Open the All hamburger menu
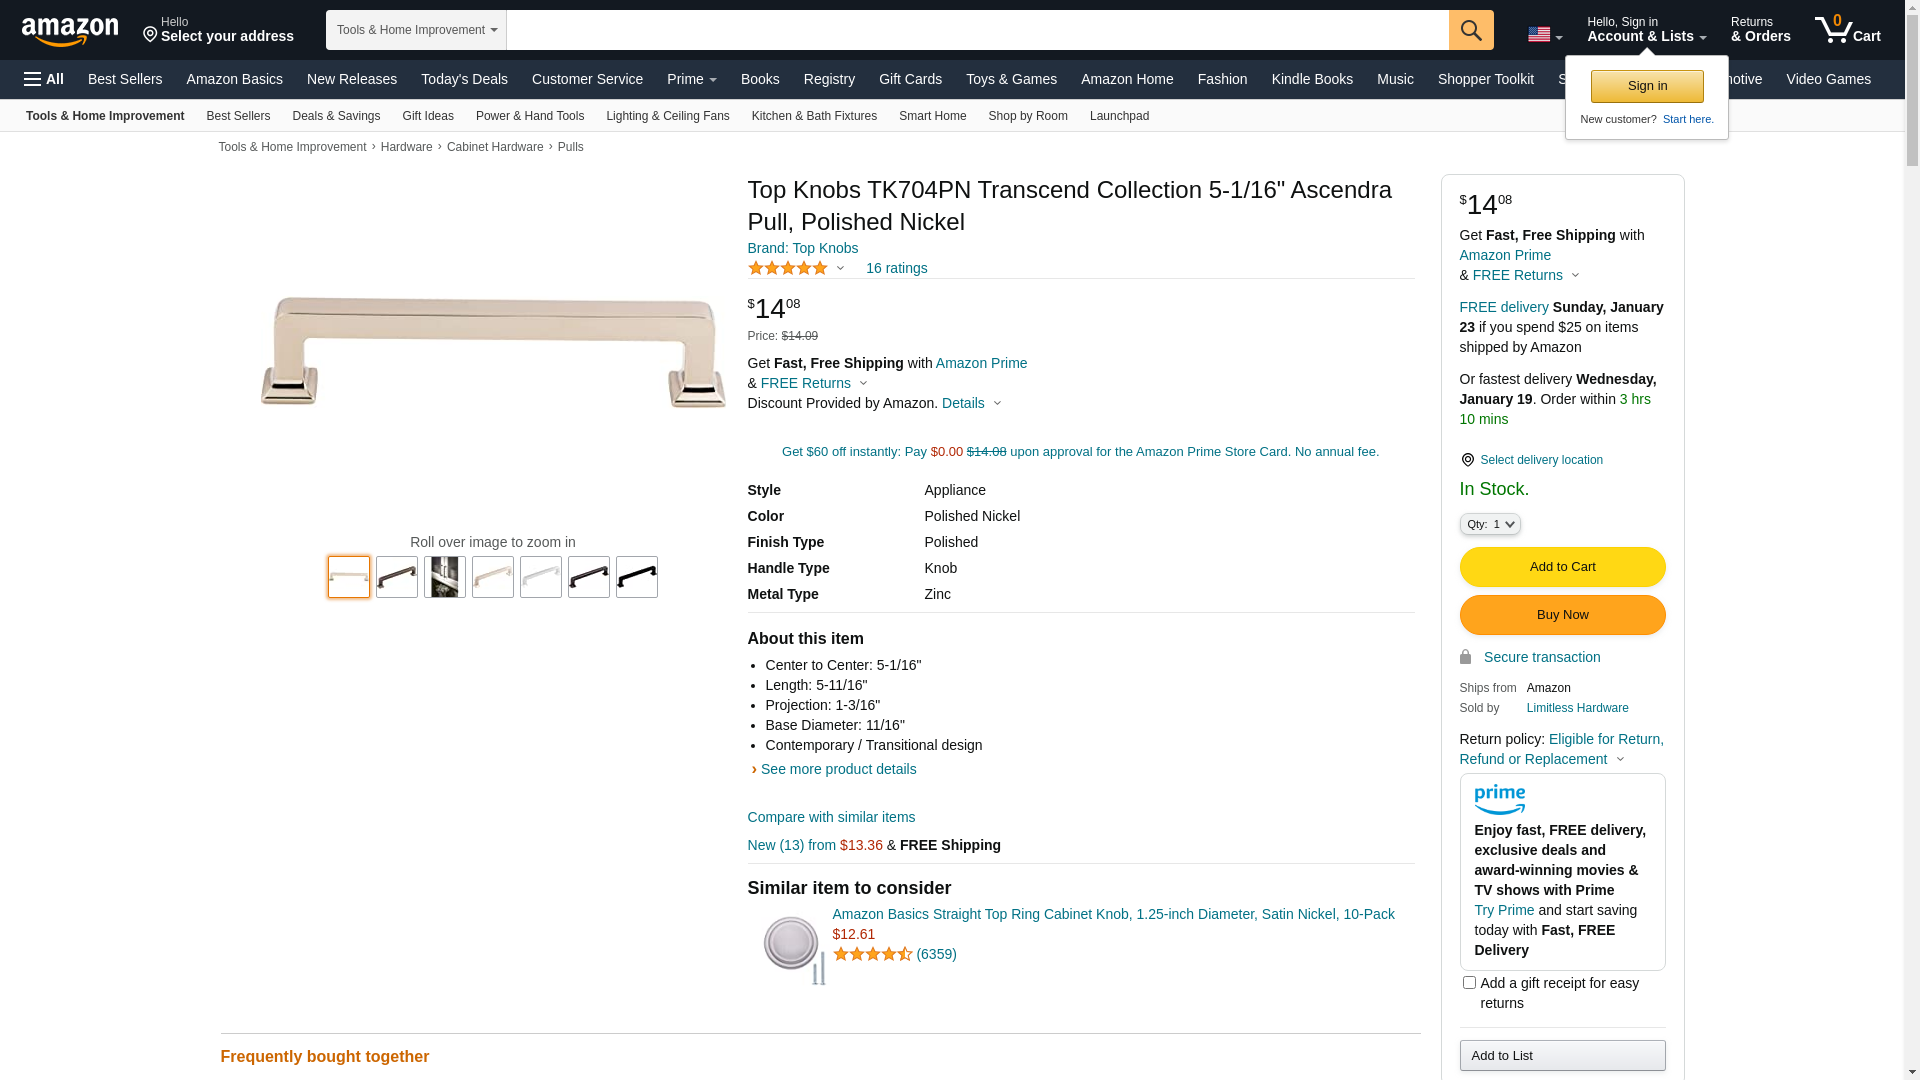This screenshot has width=1920, height=1080. tap(44, 79)
